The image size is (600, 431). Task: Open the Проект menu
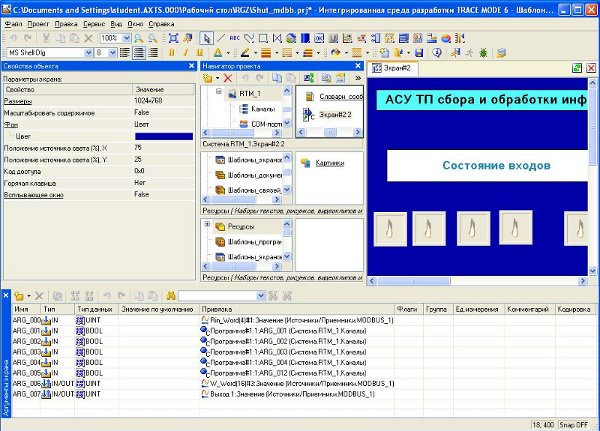point(38,24)
